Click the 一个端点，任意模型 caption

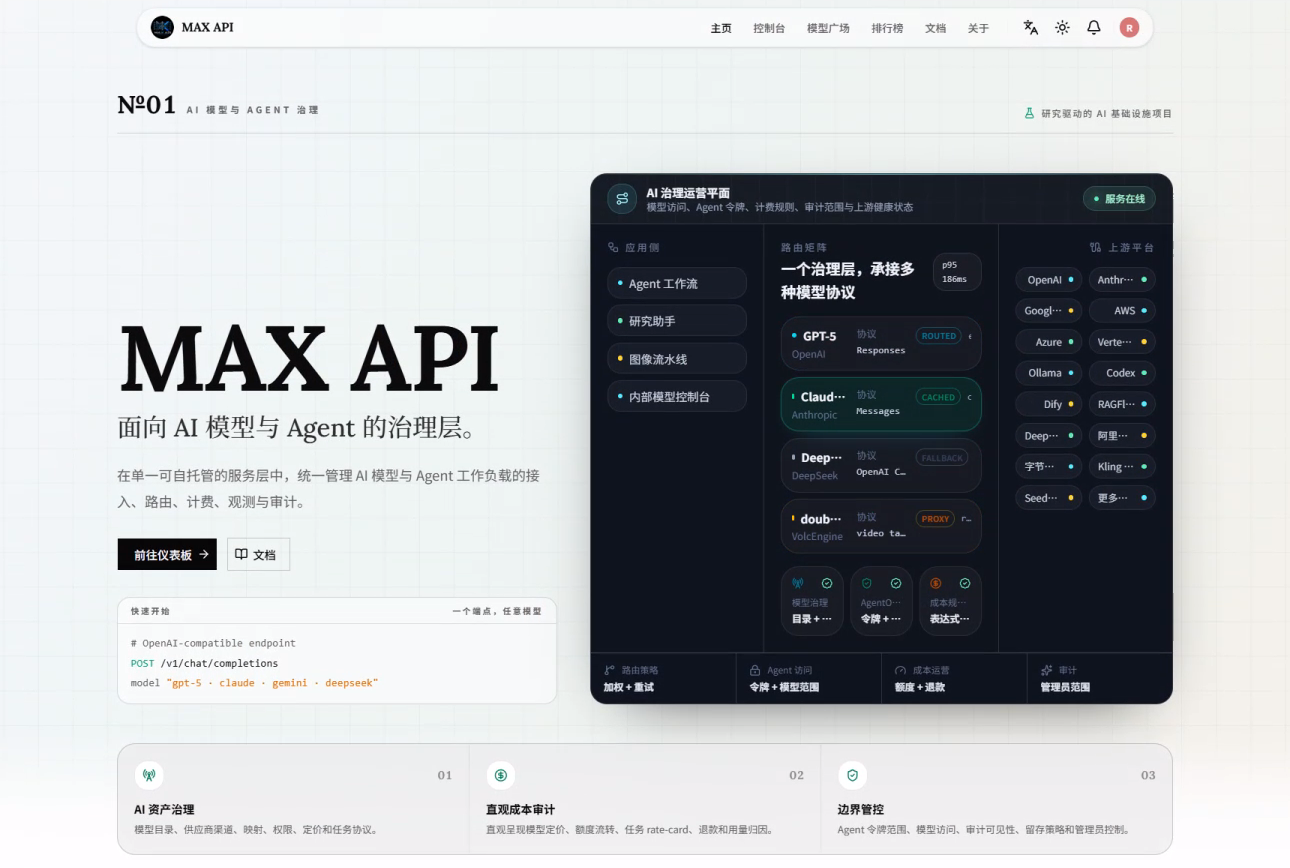[497, 611]
